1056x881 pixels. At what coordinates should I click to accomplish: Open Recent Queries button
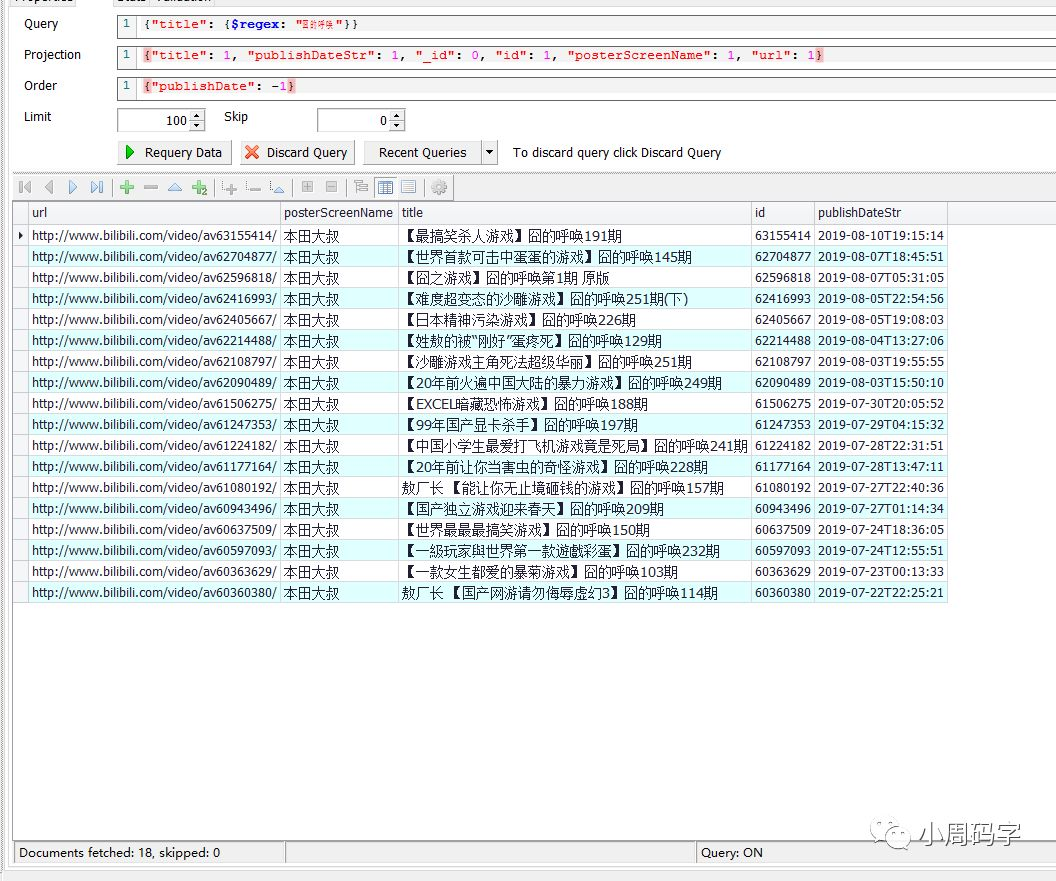tap(422, 152)
